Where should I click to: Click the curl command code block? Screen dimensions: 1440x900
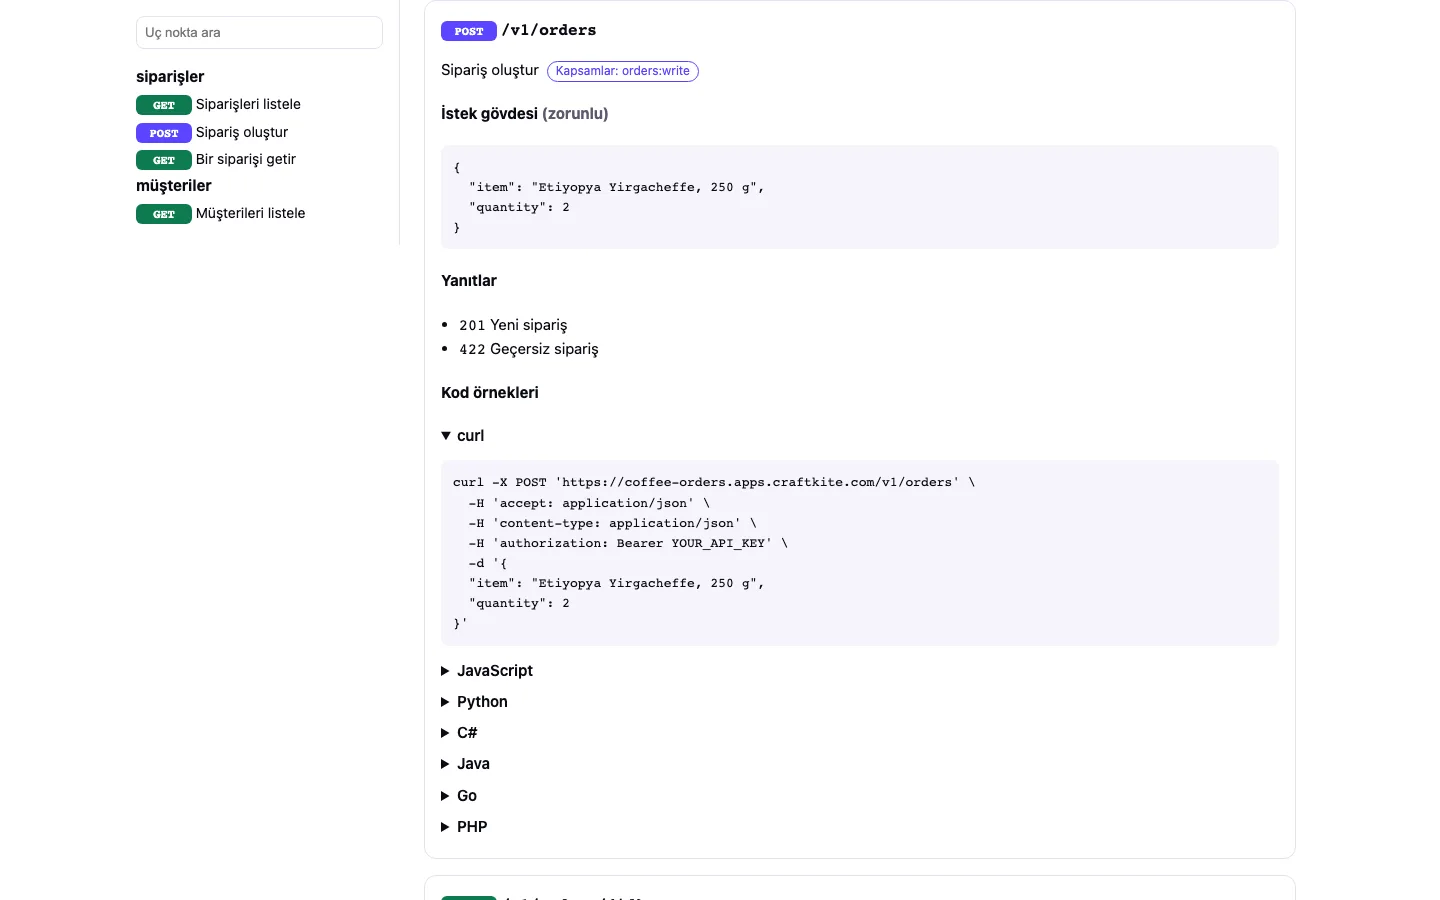(x=860, y=553)
